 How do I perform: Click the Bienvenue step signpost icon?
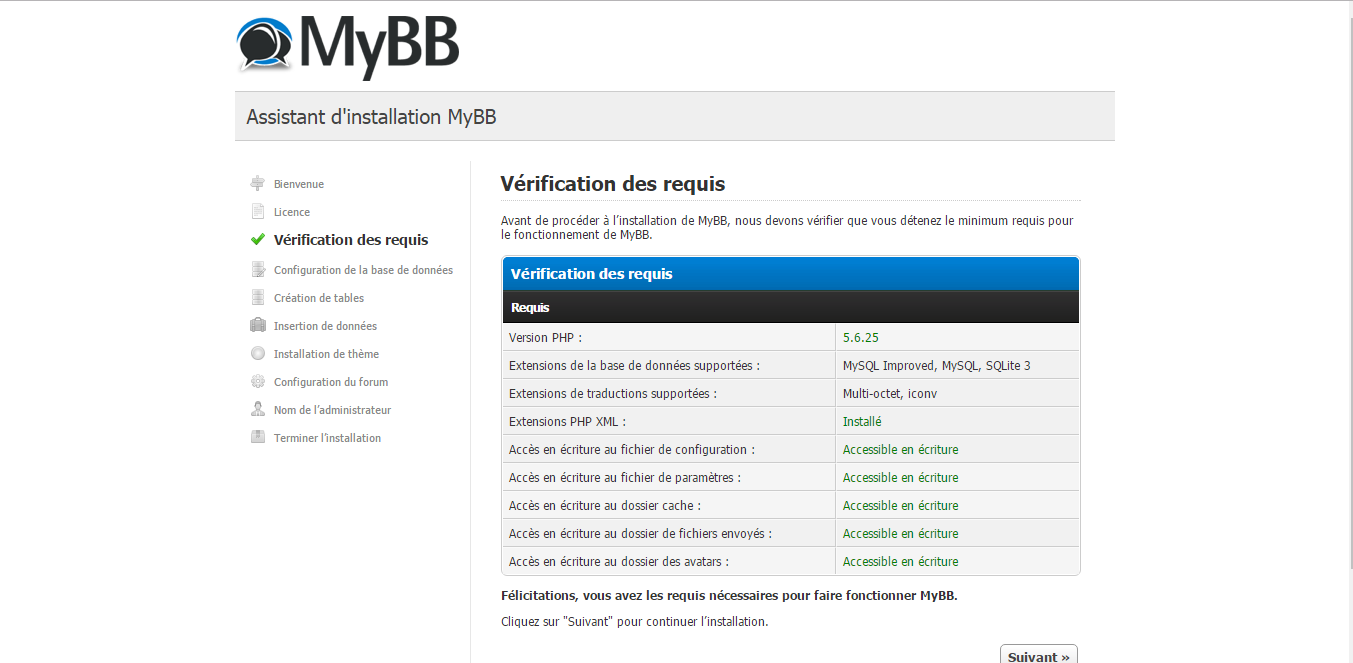click(x=258, y=183)
